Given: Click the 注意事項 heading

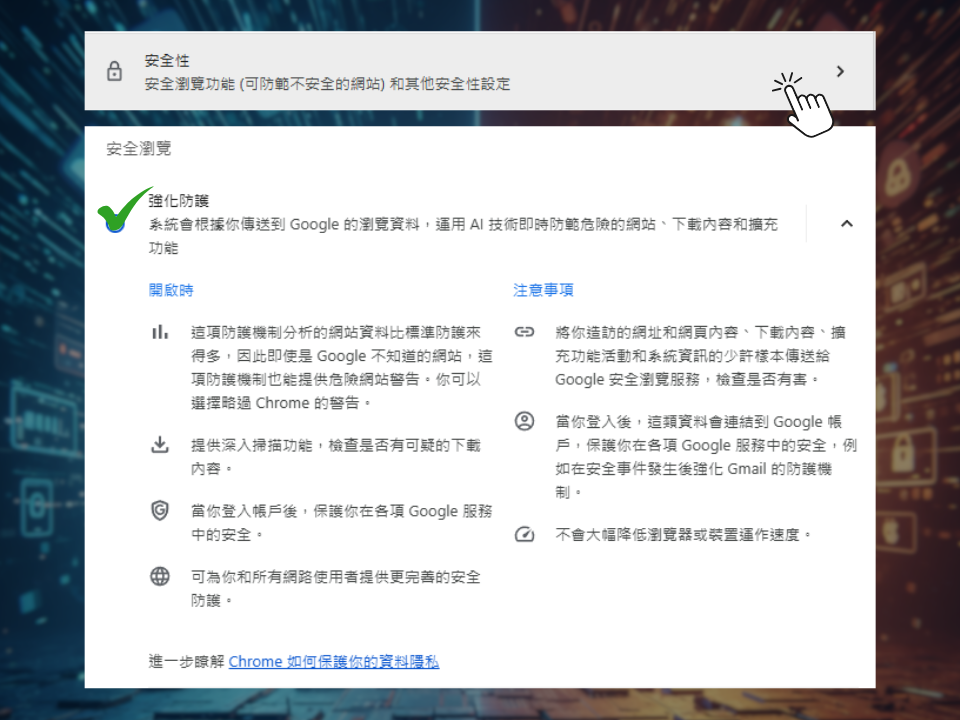Looking at the screenshot, I should click(x=543, y=290).
